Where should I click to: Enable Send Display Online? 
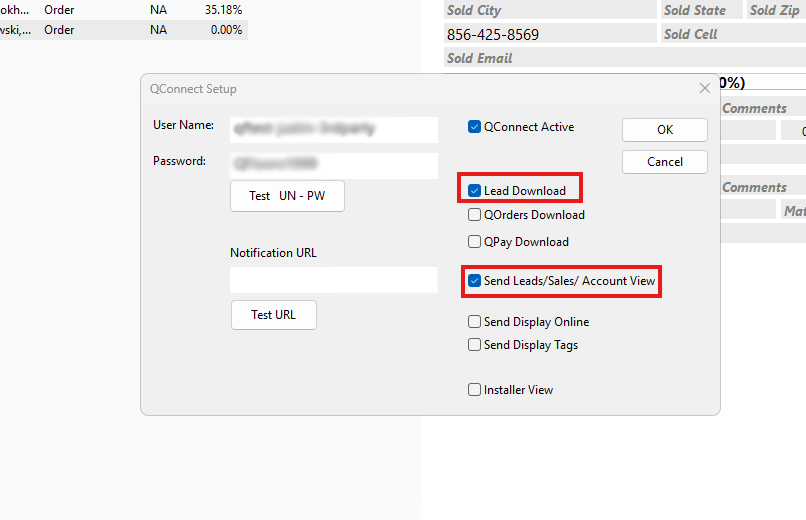(x=474, y=322)
